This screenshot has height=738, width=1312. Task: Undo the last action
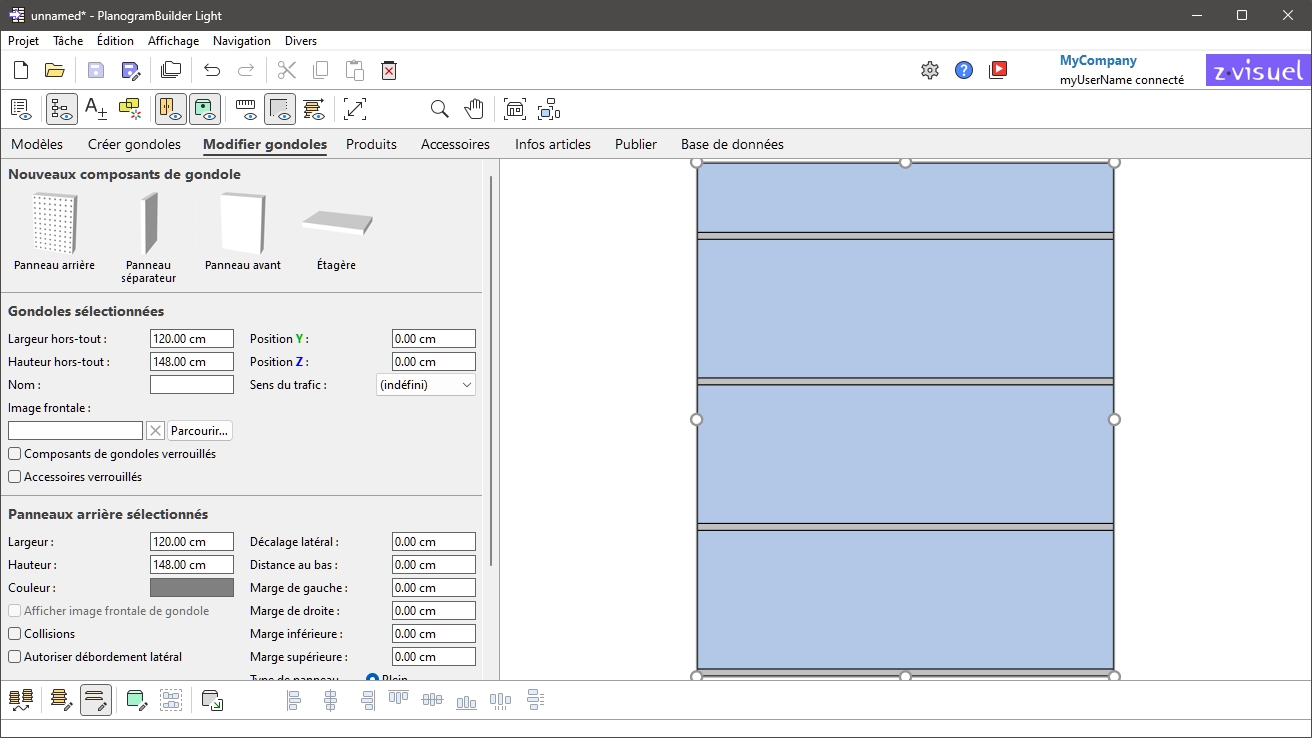tap(212, 70)
